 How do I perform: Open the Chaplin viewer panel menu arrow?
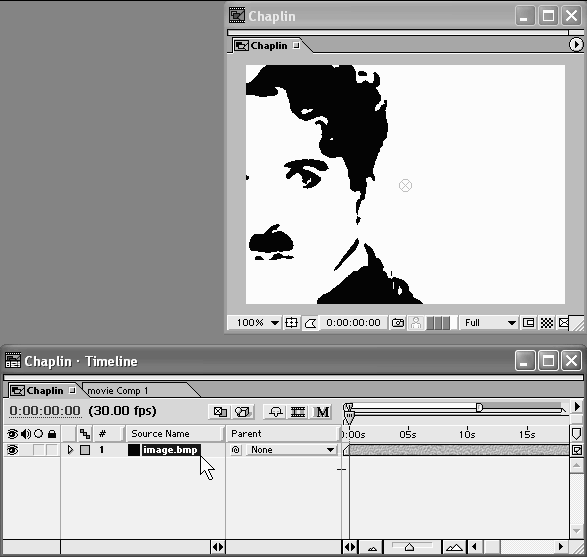click(576, 45)
